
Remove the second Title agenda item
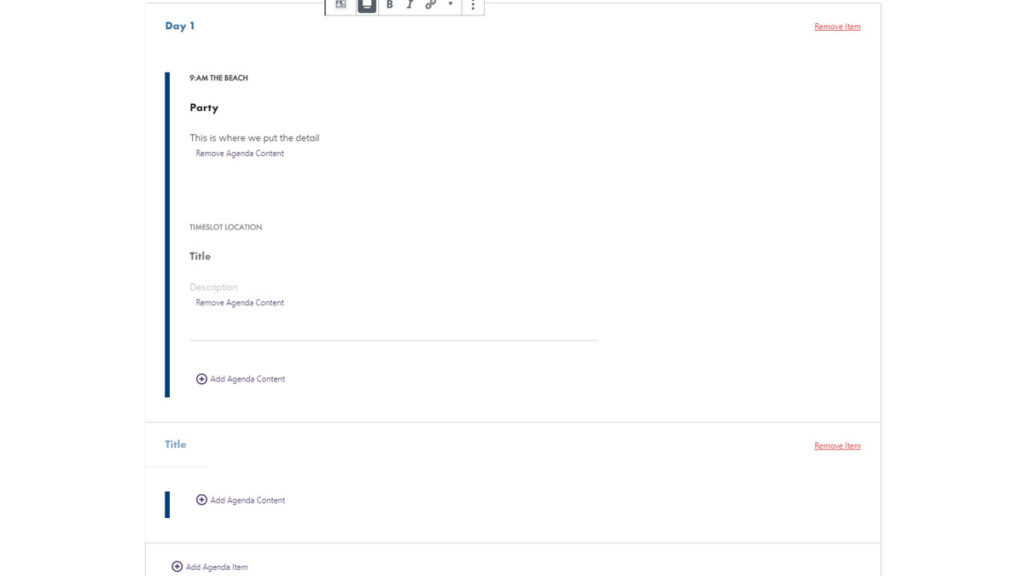[x=837, y=446]
